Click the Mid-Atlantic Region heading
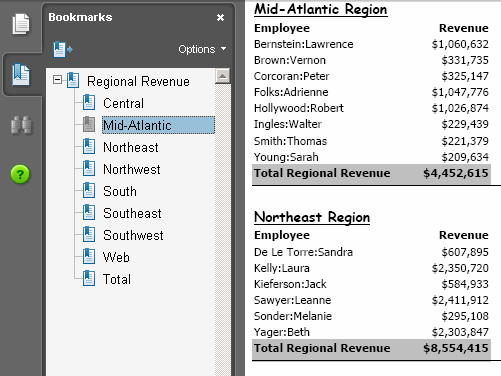The width and height of the screenshot is (501, 376). (x=321, y=9)
